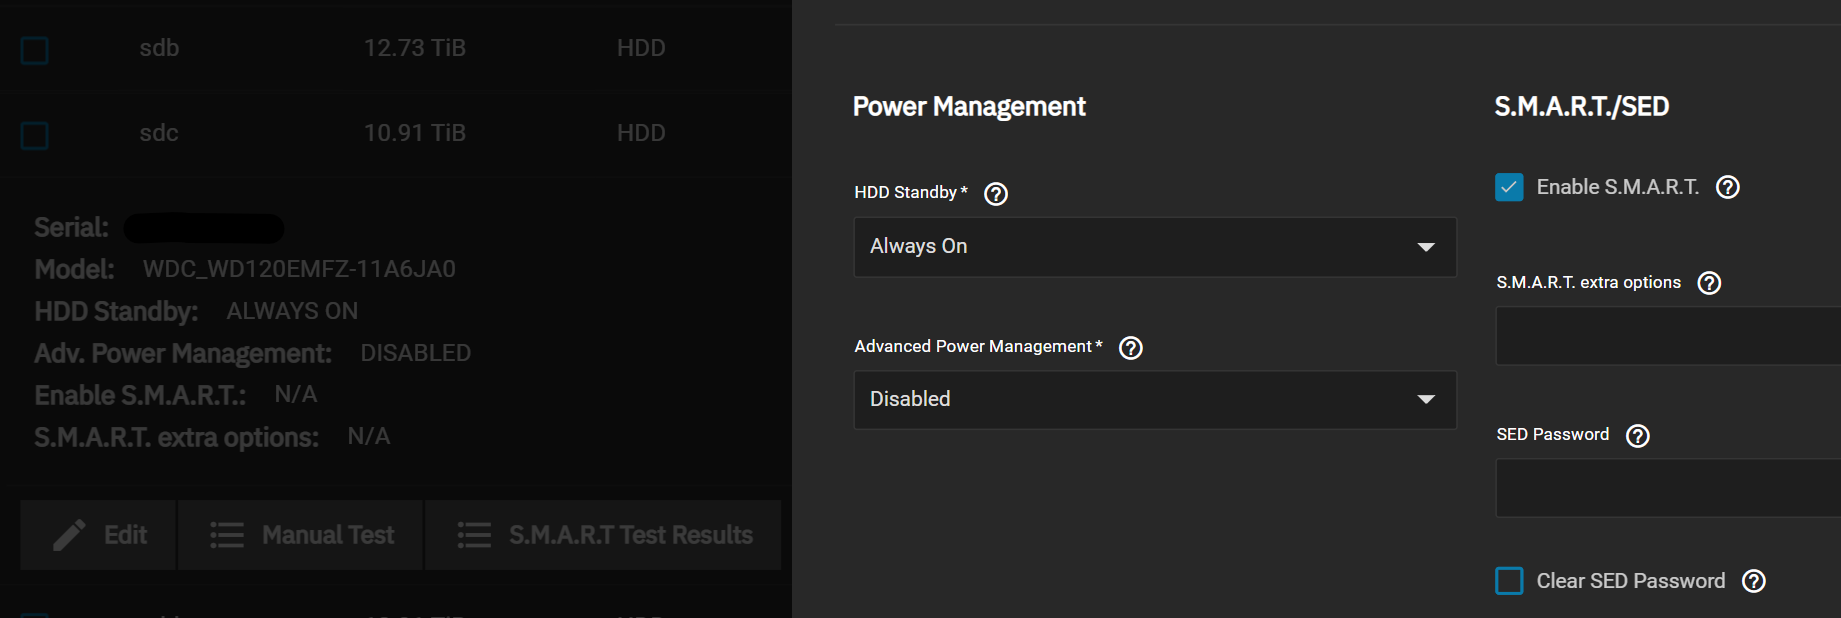This screenshot has height=618, width=1841.
Task: Click the HDD type of sdc row
Action: click(641, 133)
